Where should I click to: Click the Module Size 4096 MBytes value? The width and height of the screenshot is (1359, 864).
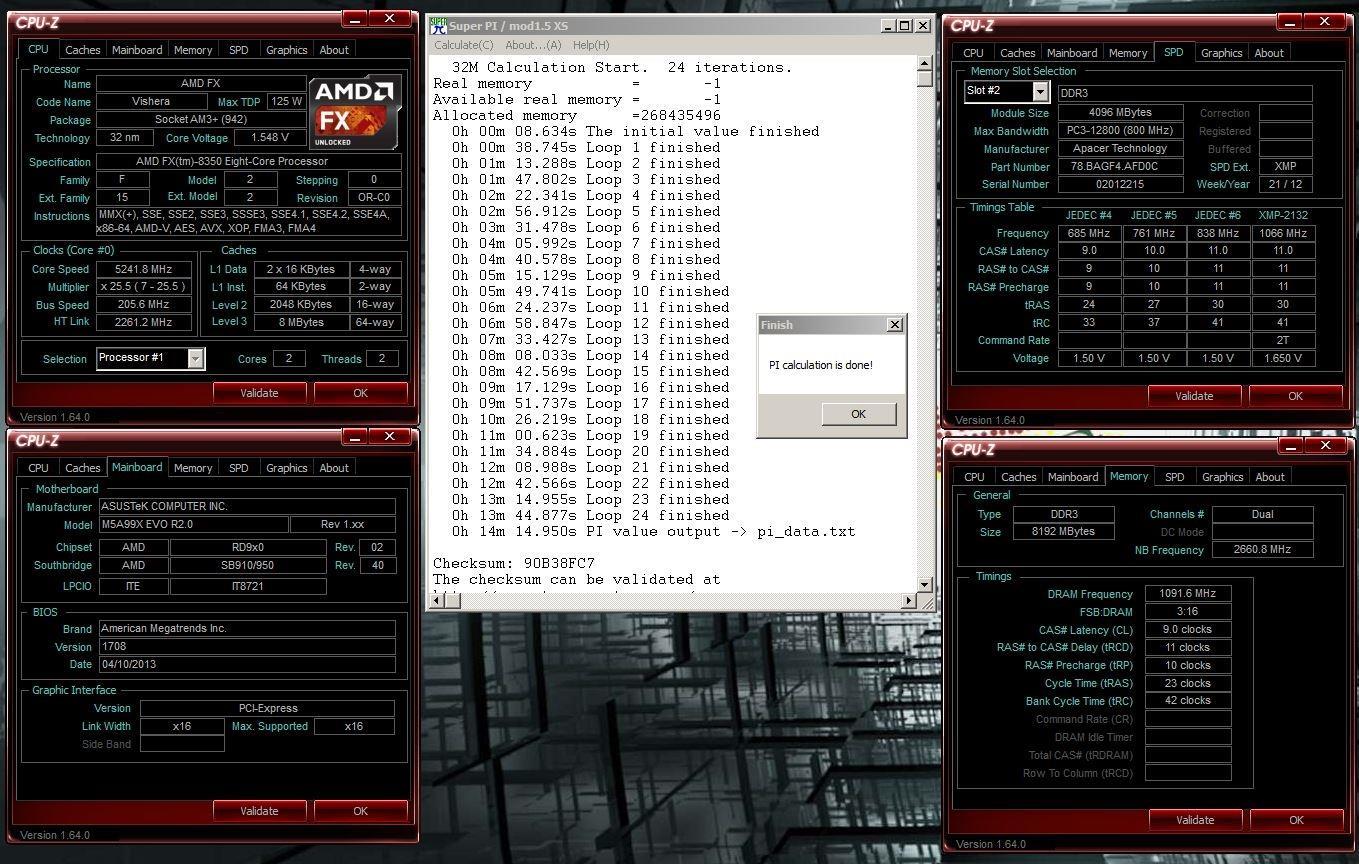click(1120, 113)
